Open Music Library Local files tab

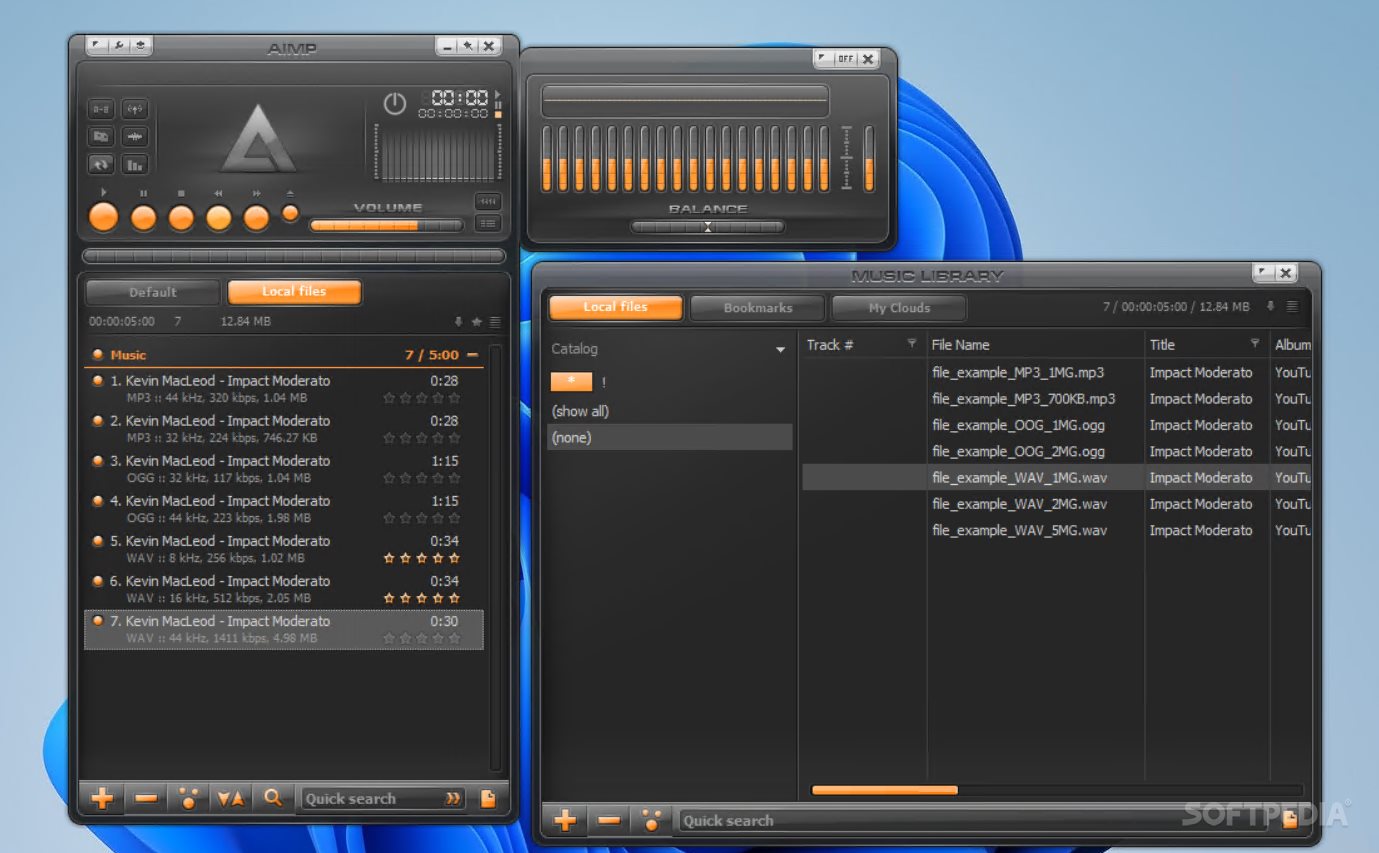click(x=616, y=307)
